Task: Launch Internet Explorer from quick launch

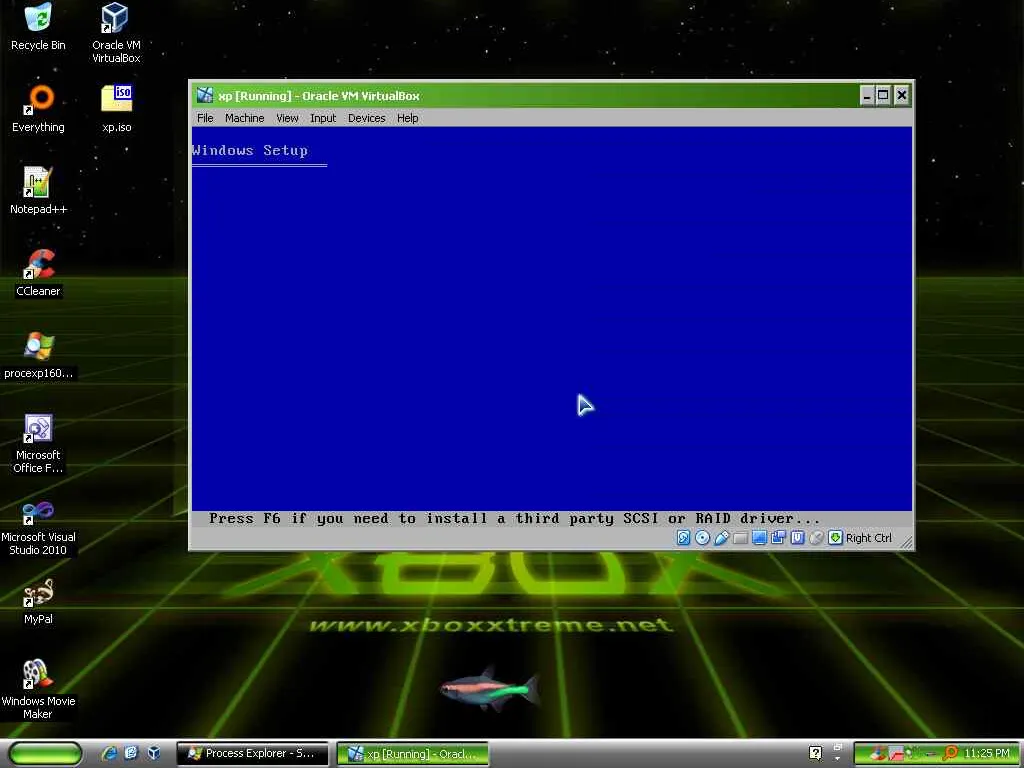Action: [x=109, y=752]
